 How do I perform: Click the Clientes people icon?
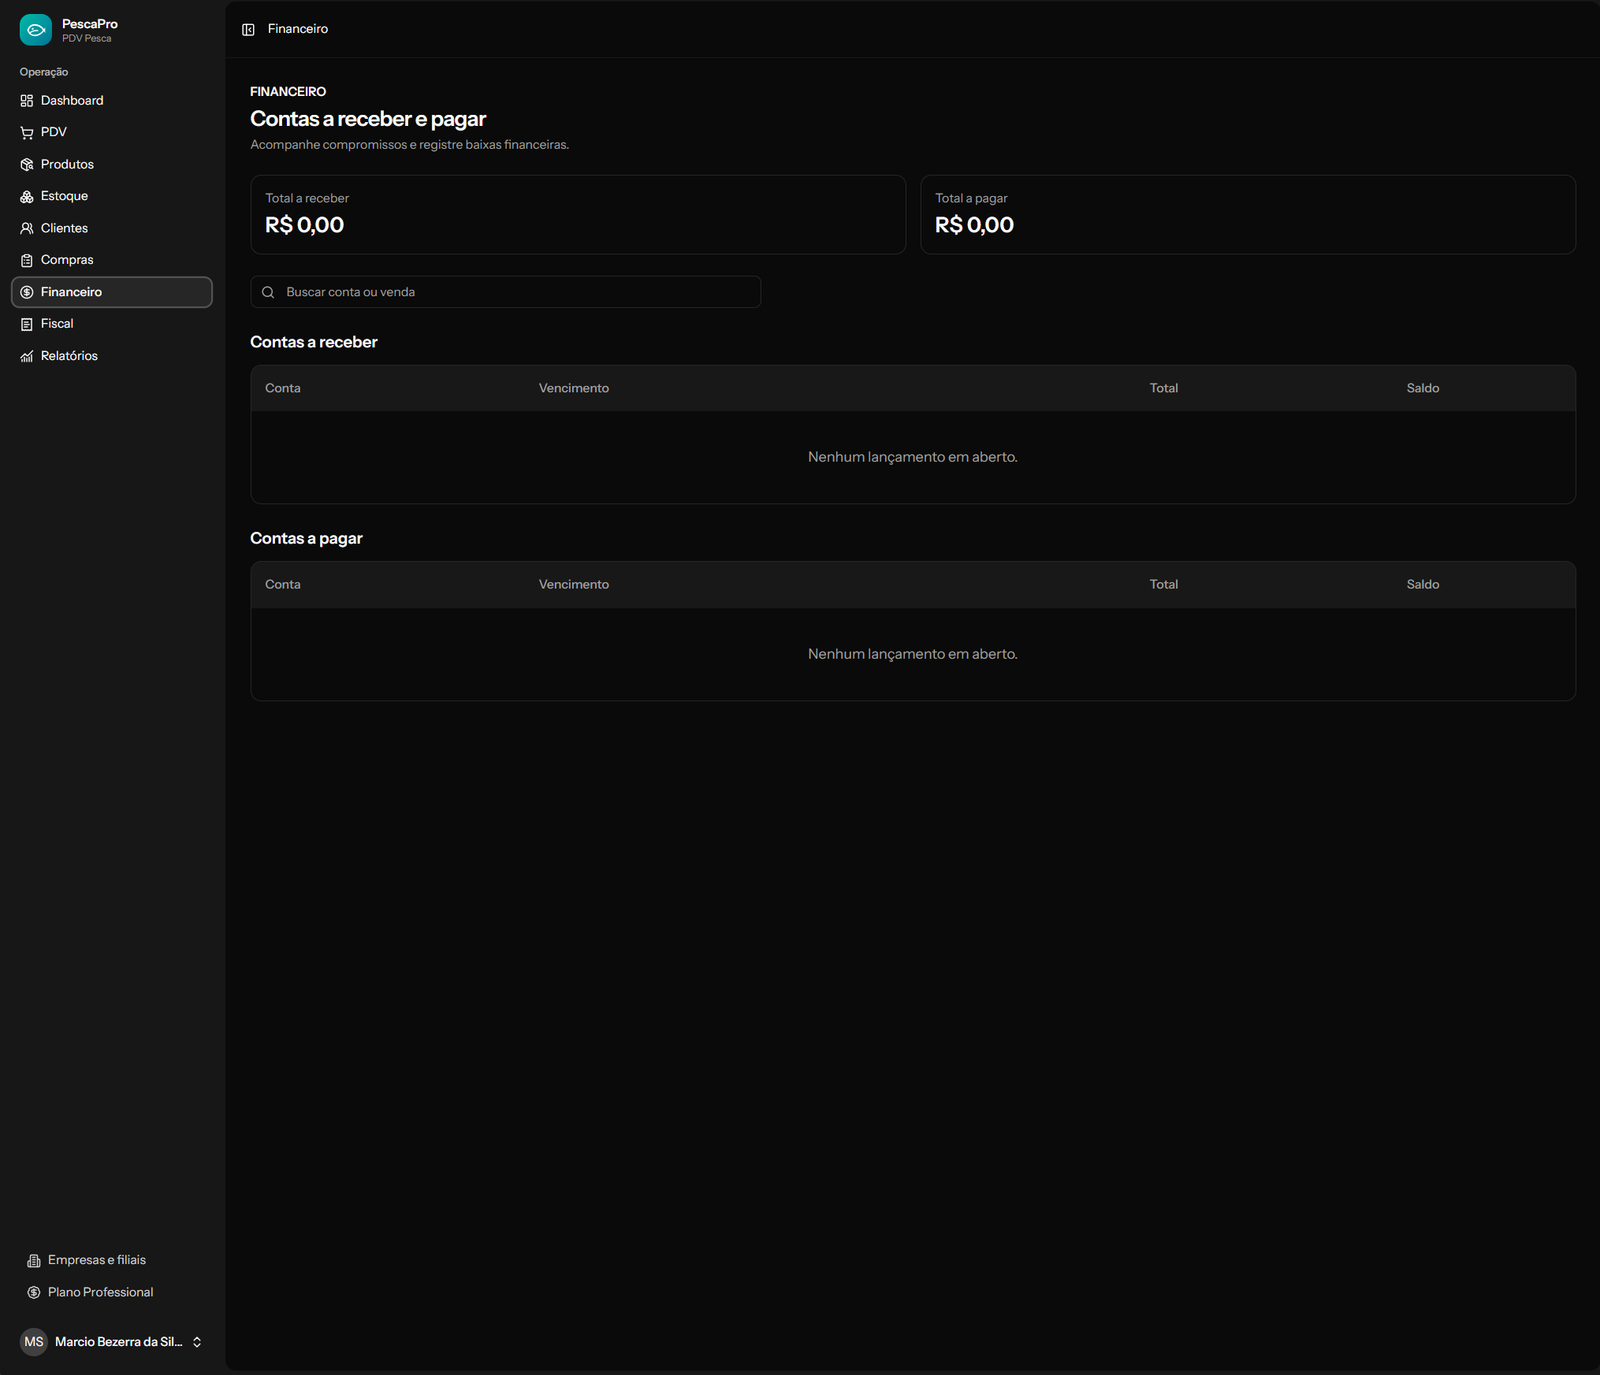click(x=27, y=229)
